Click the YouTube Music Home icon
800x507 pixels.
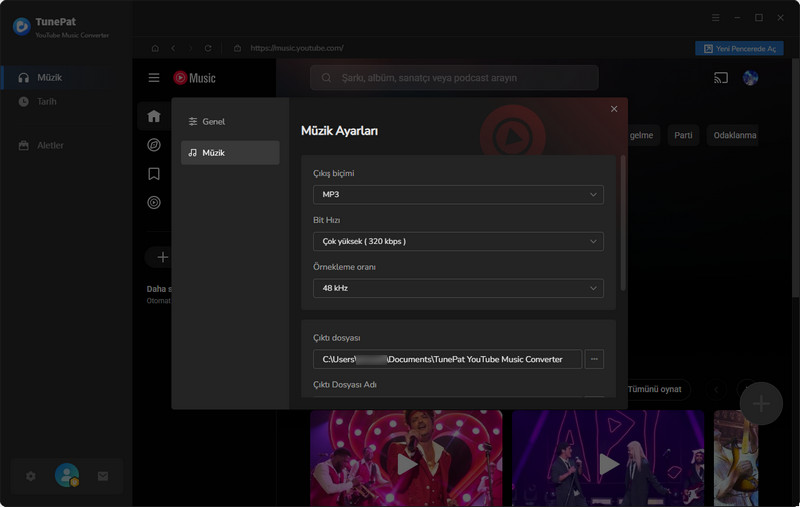click(153, 116)
